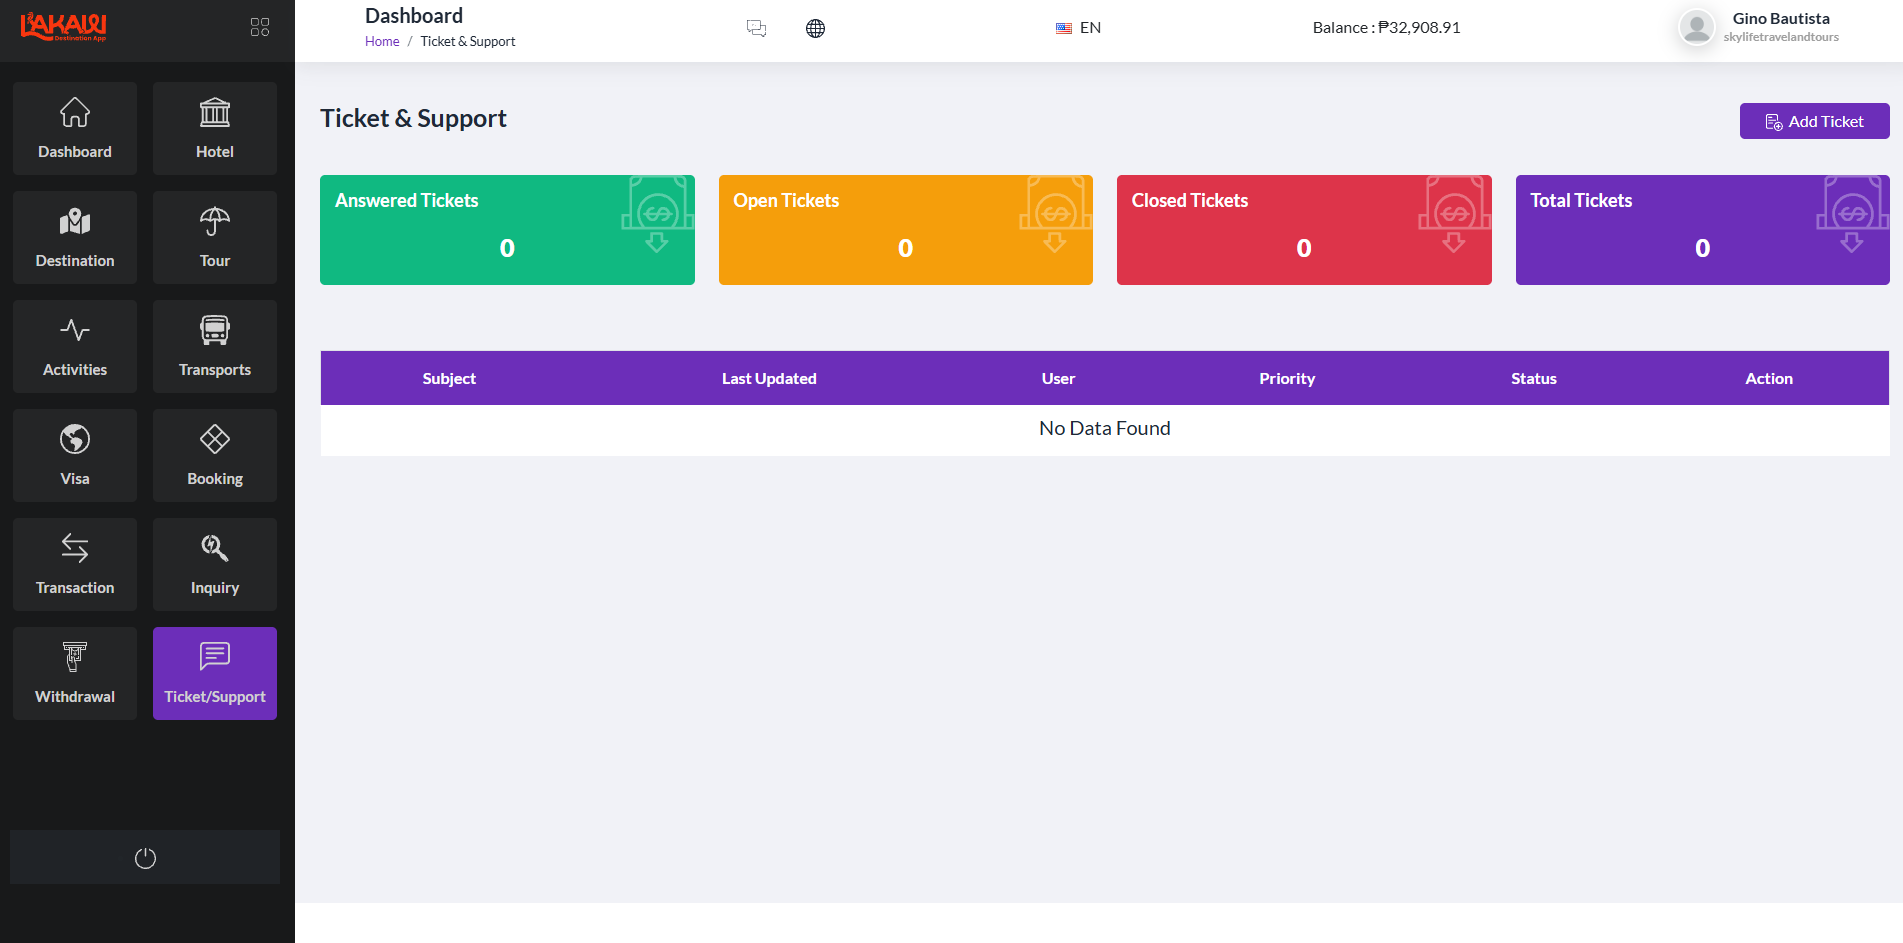Open the EN language selector
Image resolution: width=1903 pixels, height=943 pixels.
1078,28
